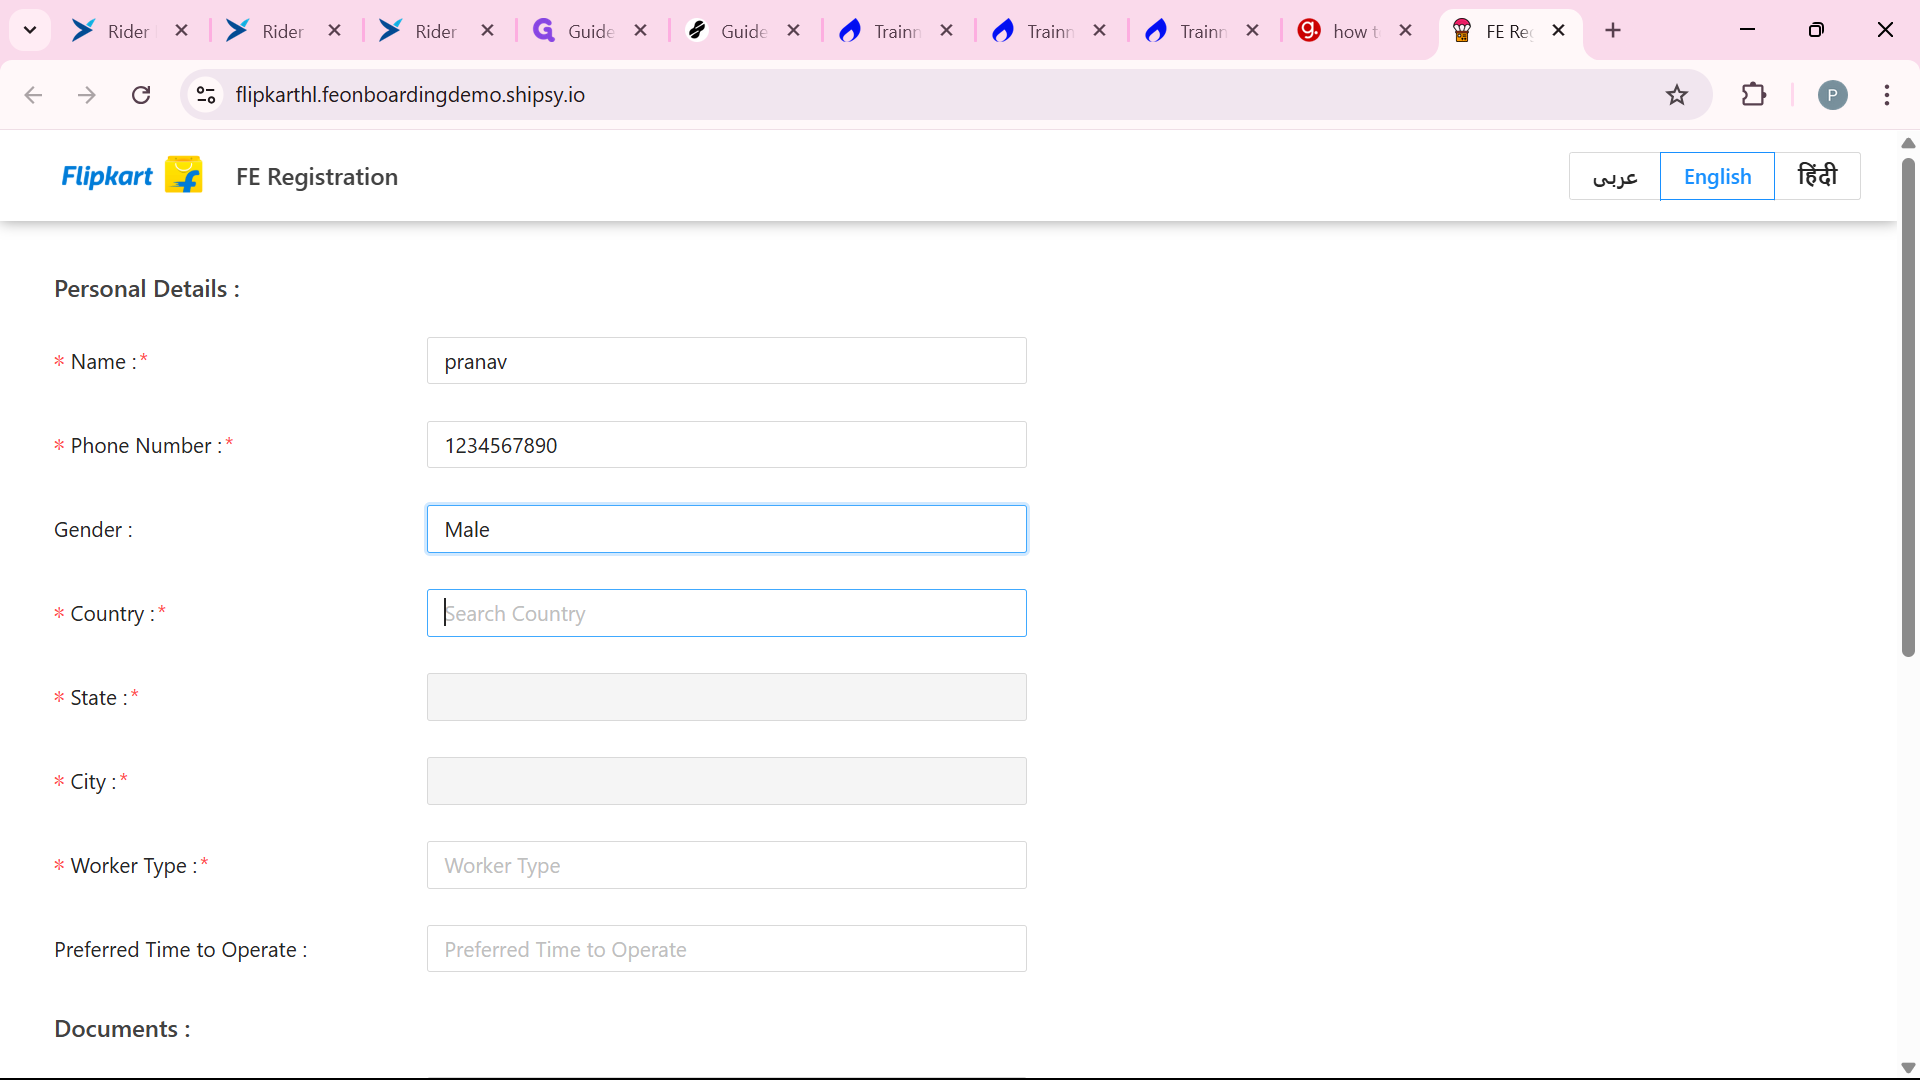Click the Name input field
Image resolution: width=1920 pixels, height=1080 pixels.
point(727,361)
